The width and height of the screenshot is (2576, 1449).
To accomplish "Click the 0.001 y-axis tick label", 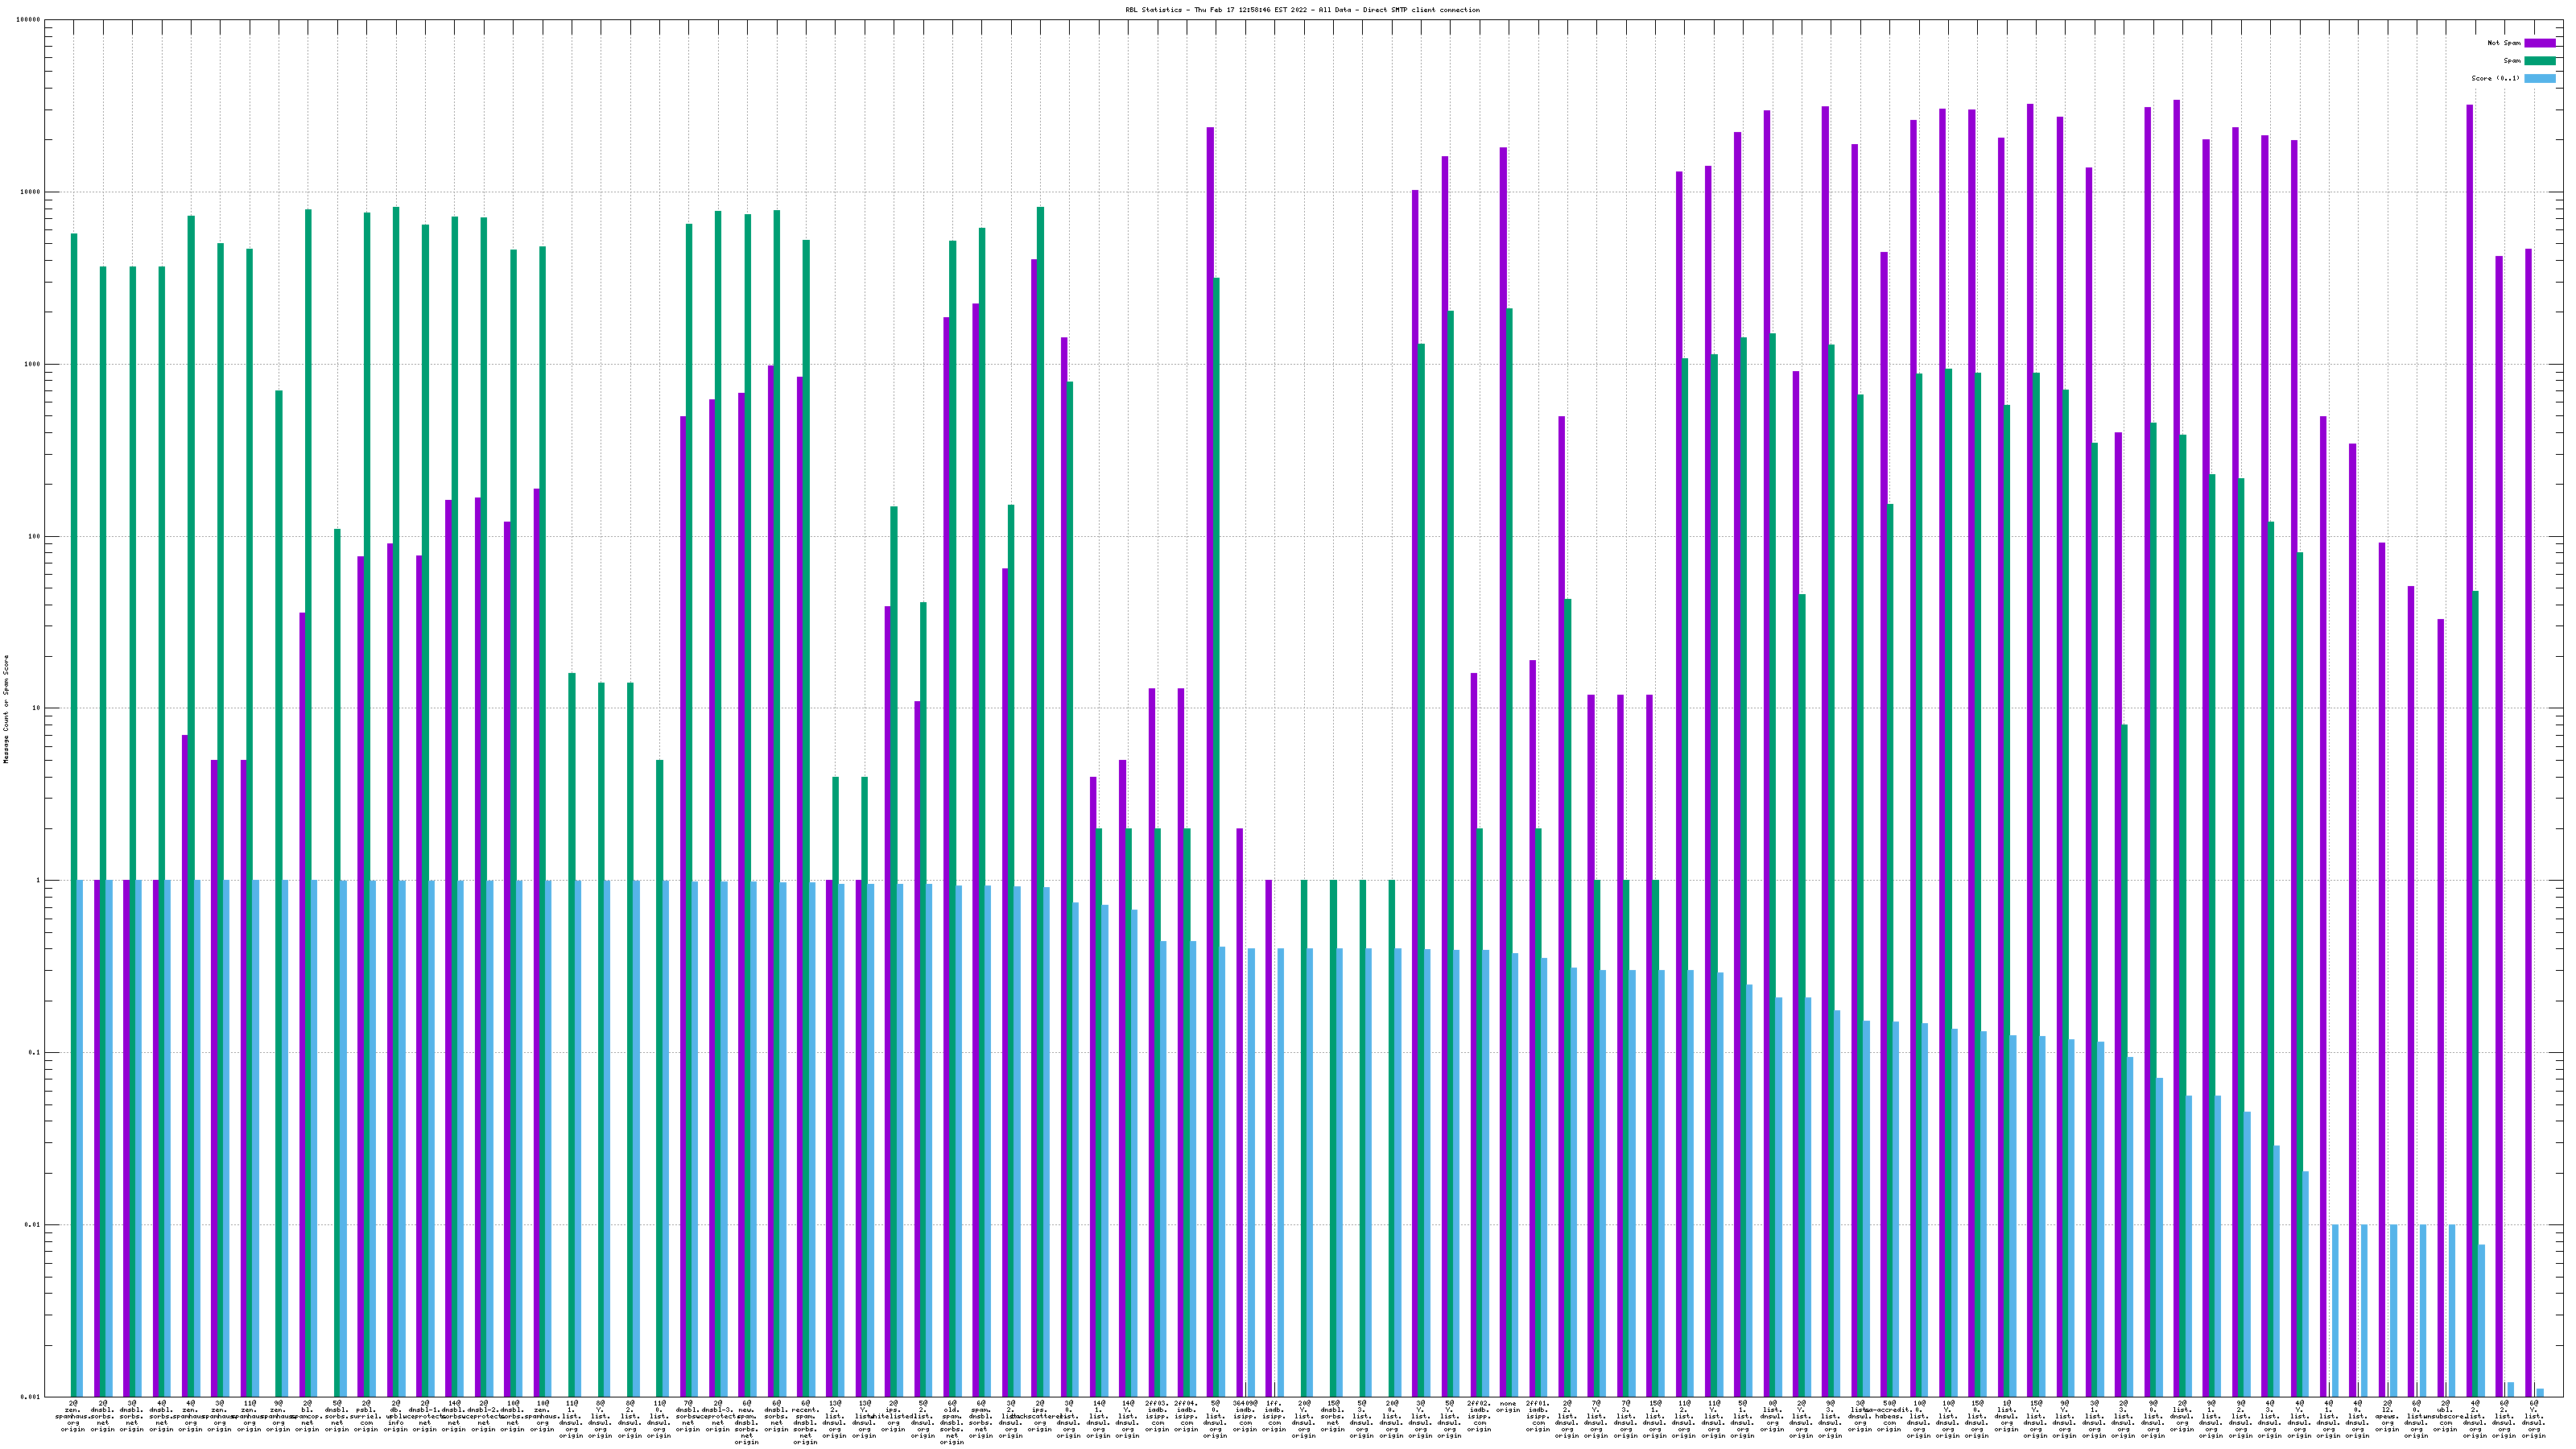I will 30,1397.
